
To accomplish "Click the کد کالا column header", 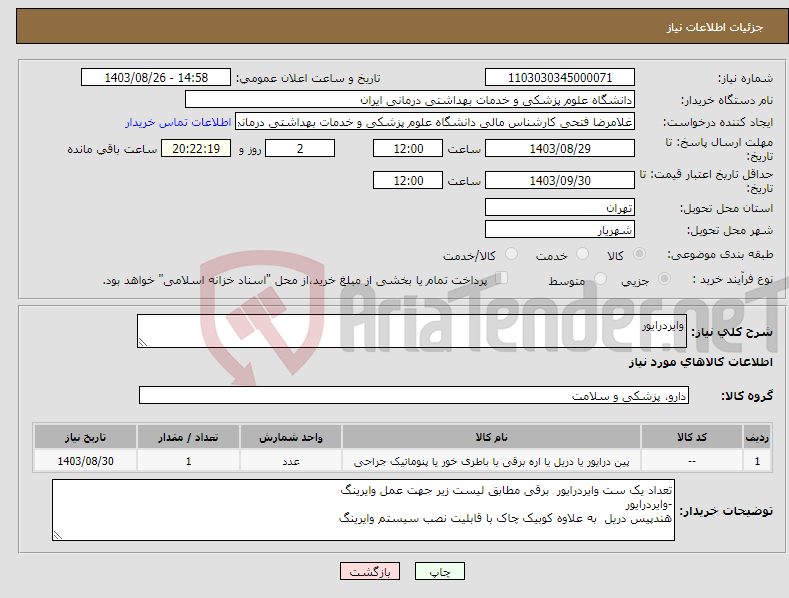I will pos(692,437).
